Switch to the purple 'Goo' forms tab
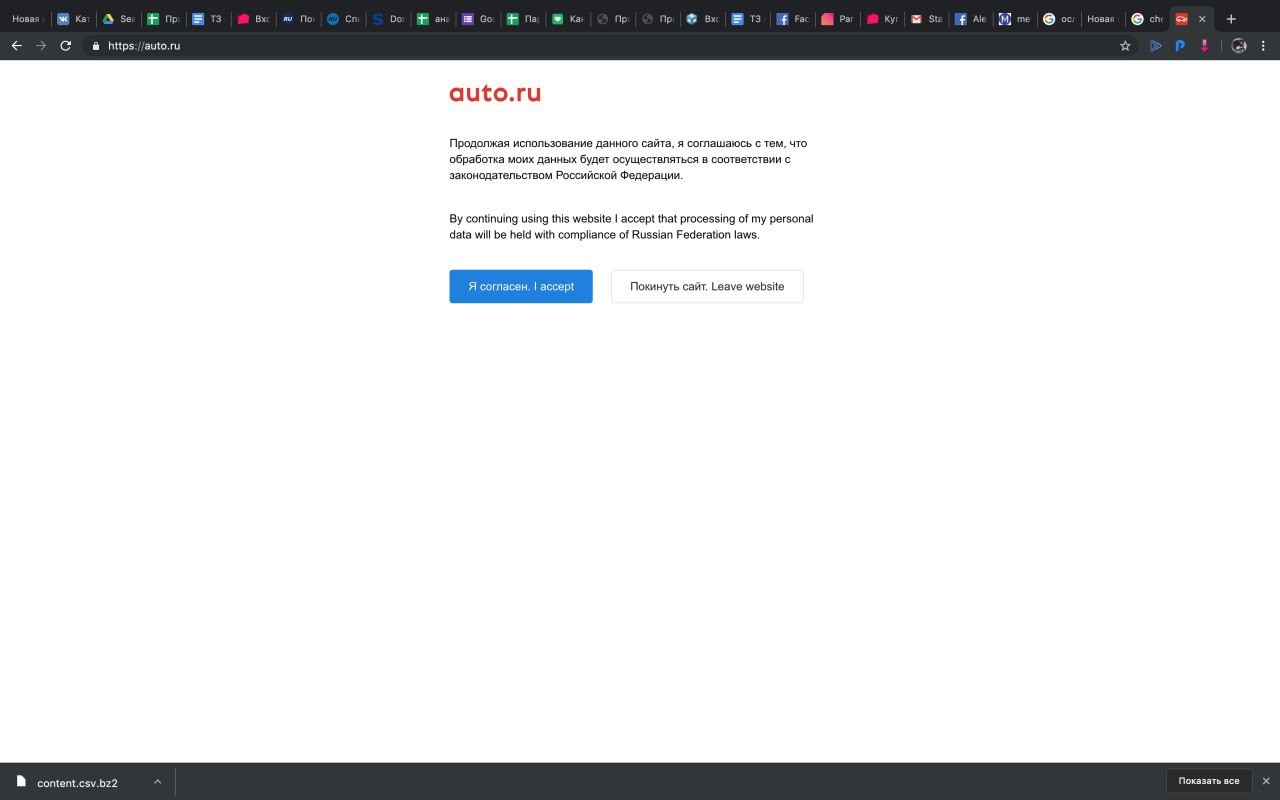 [478, 19]
